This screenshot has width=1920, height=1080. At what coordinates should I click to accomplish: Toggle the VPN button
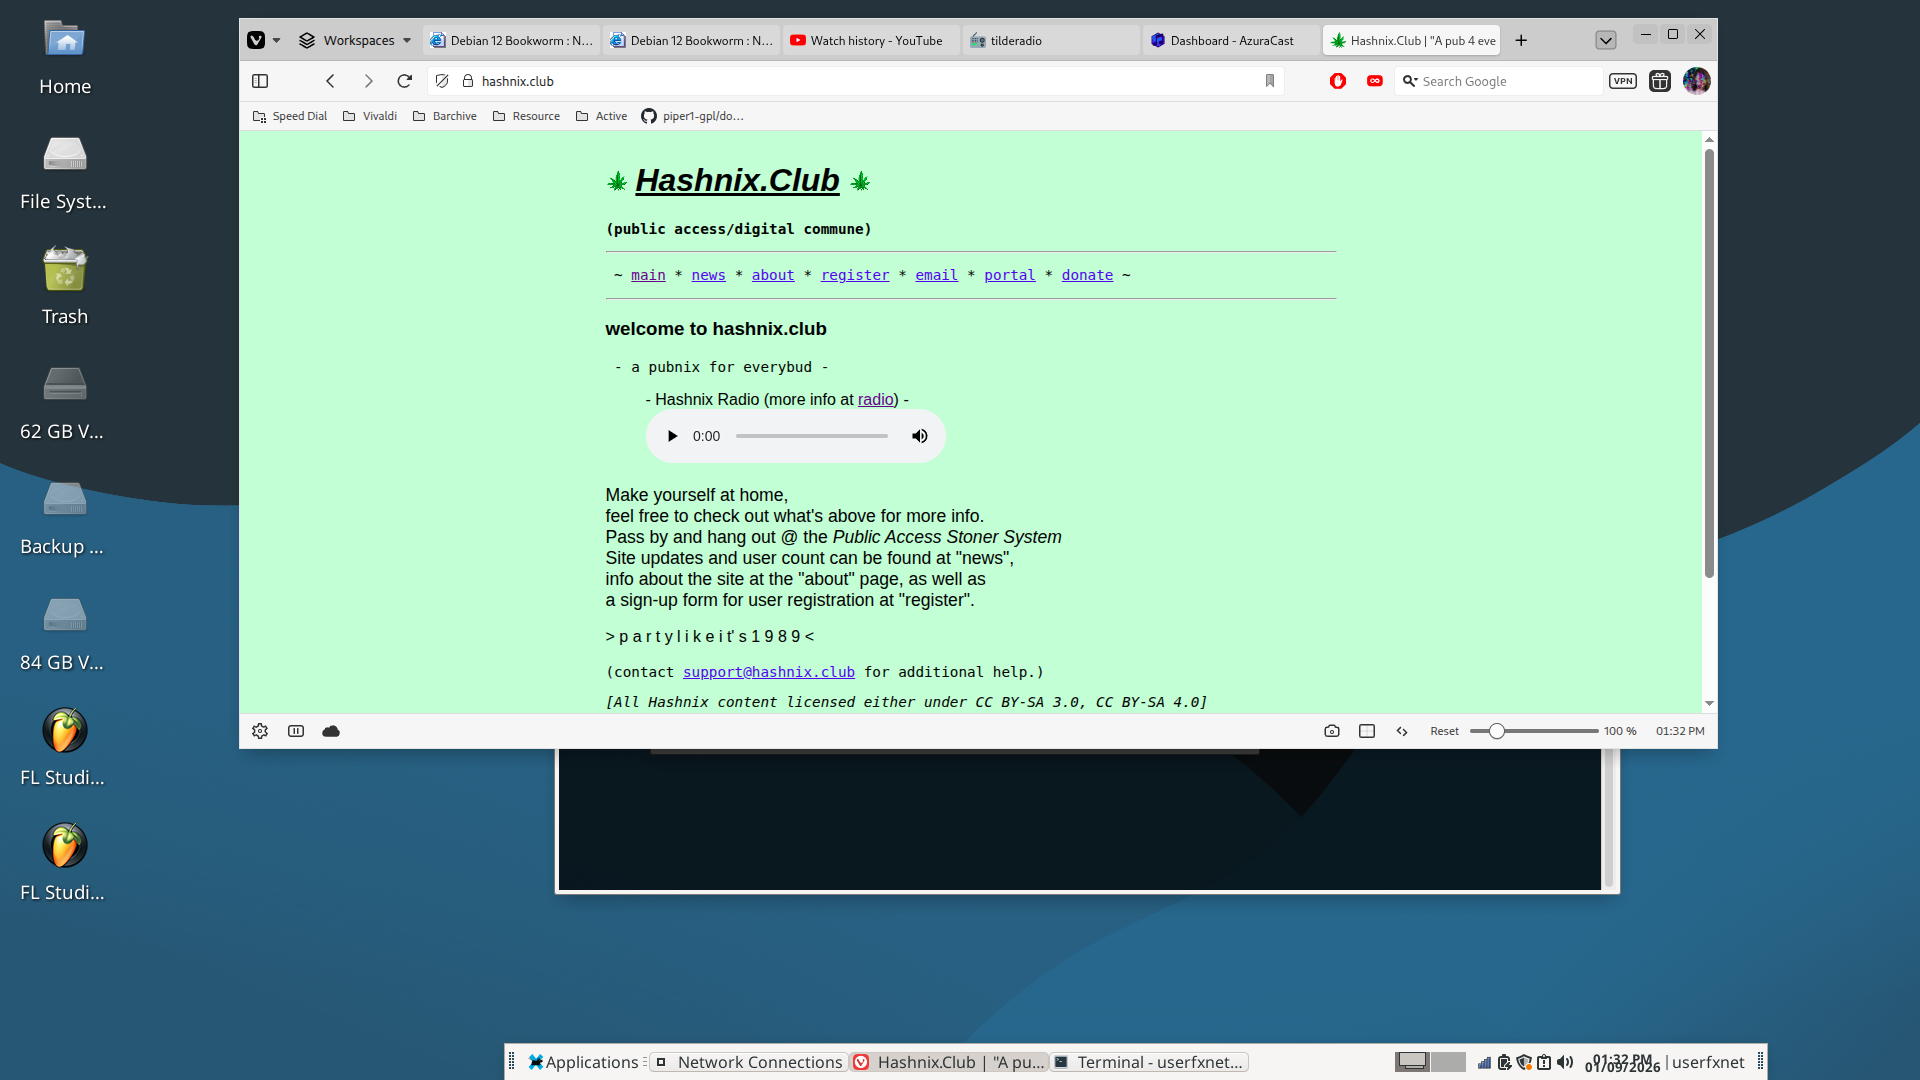click(1622, 81)
